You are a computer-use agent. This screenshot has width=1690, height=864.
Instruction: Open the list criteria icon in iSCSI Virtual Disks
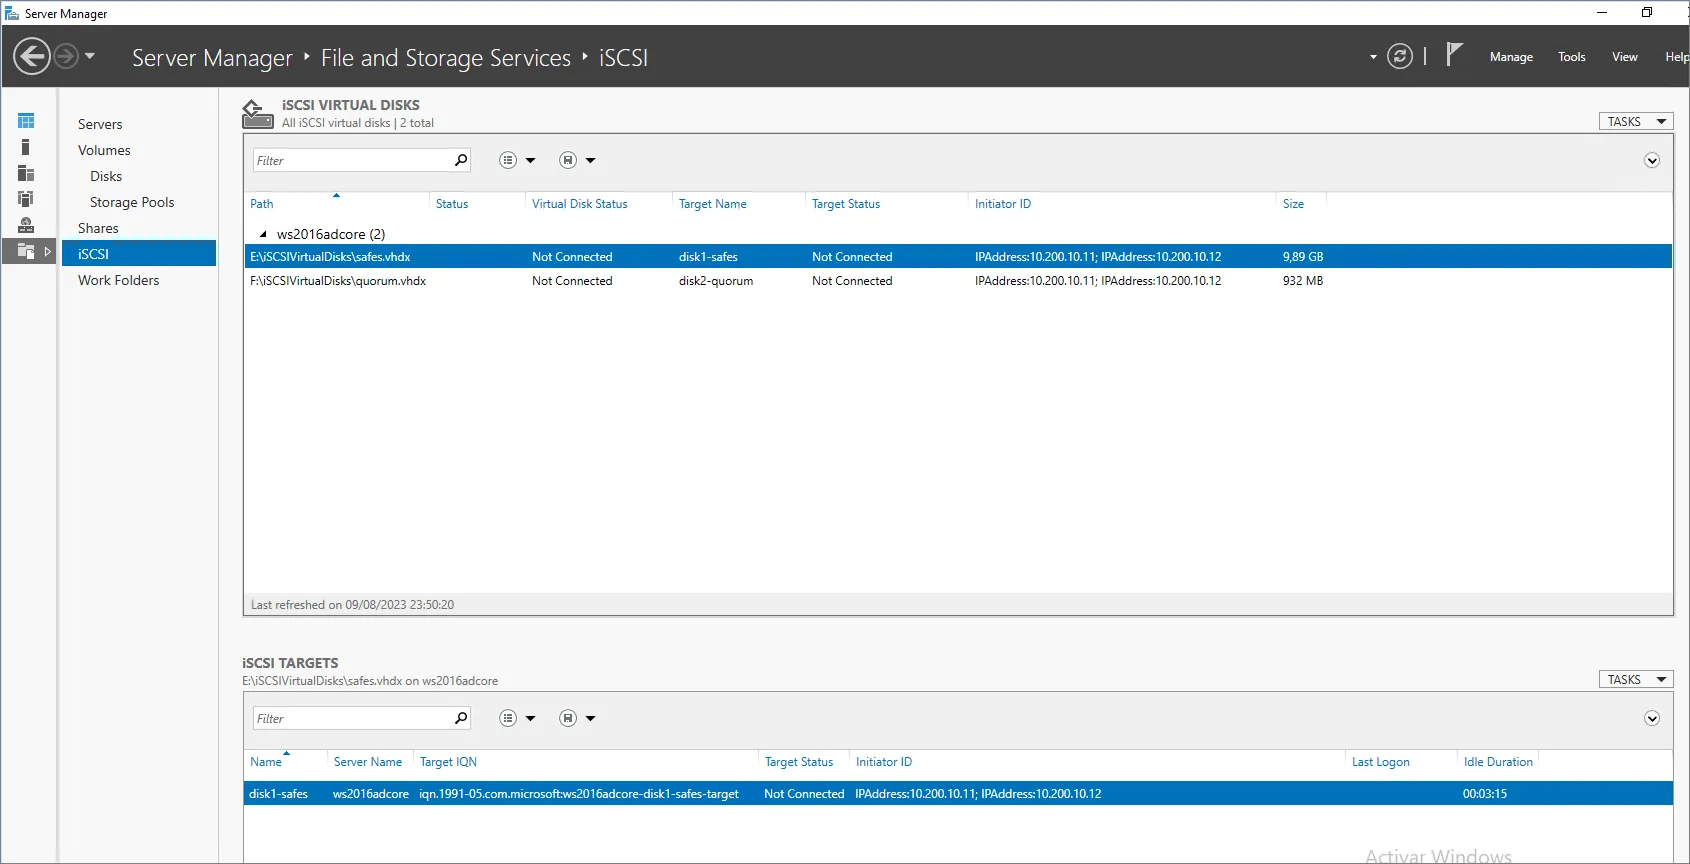pyautogui.click(x=508, y=160)
